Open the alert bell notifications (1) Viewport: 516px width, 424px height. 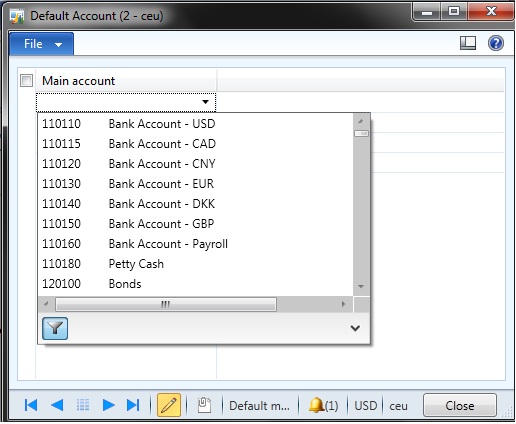tap(323, 406)
